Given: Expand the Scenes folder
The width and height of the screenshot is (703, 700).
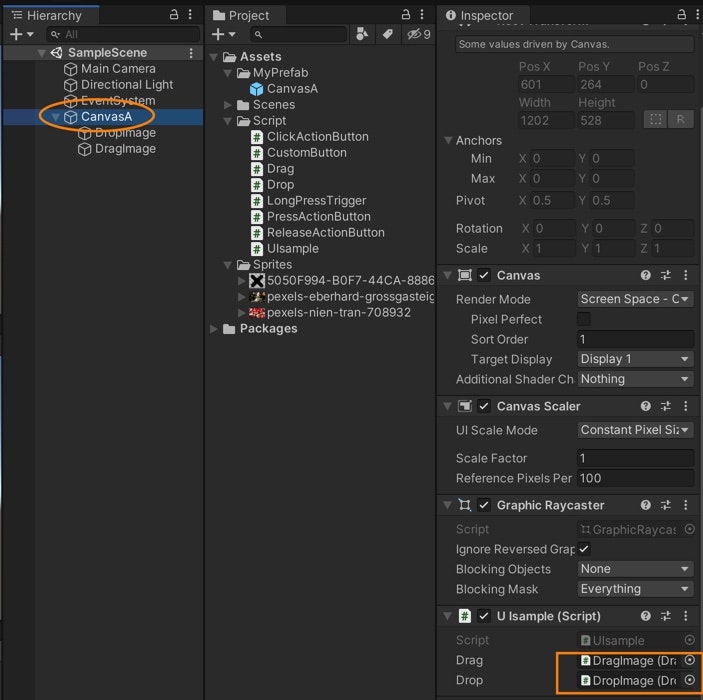Looking at the screenshot, I should (x=228, y=105).
